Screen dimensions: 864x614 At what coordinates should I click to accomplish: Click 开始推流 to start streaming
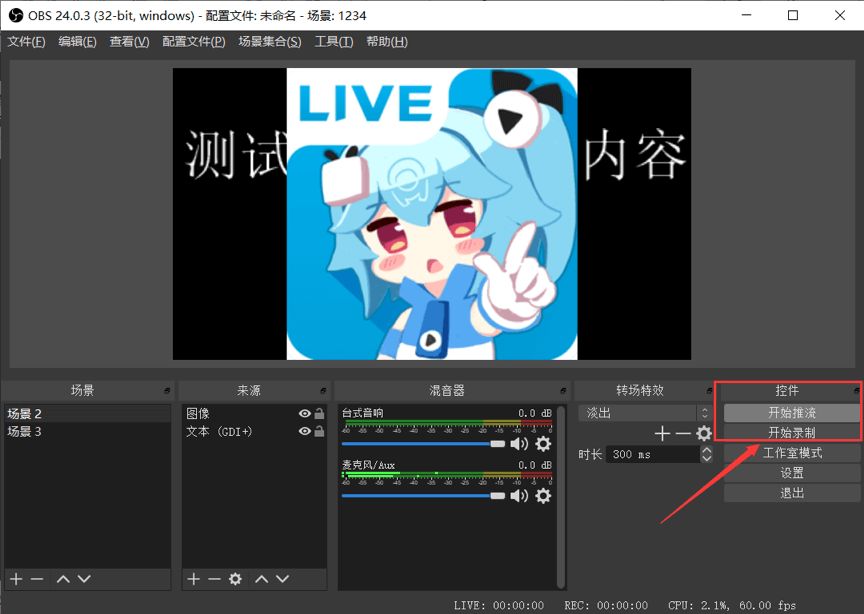792,413
